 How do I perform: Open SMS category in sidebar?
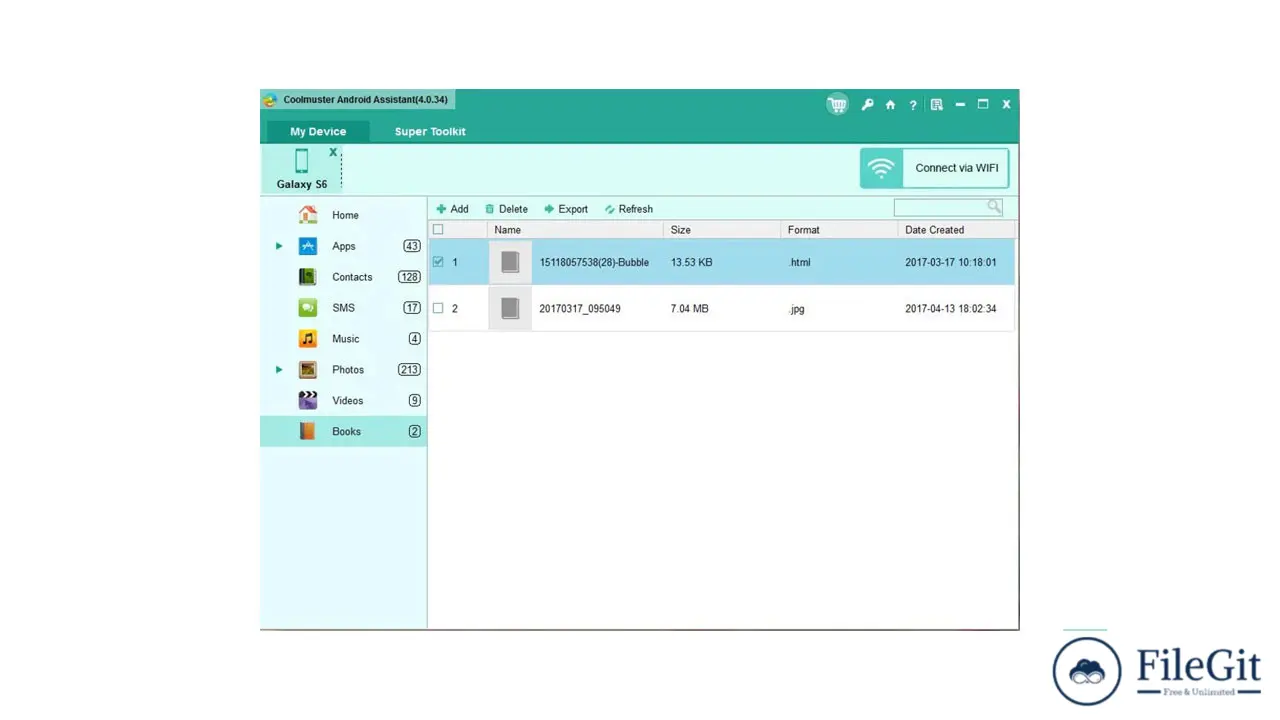pos(344,308)
